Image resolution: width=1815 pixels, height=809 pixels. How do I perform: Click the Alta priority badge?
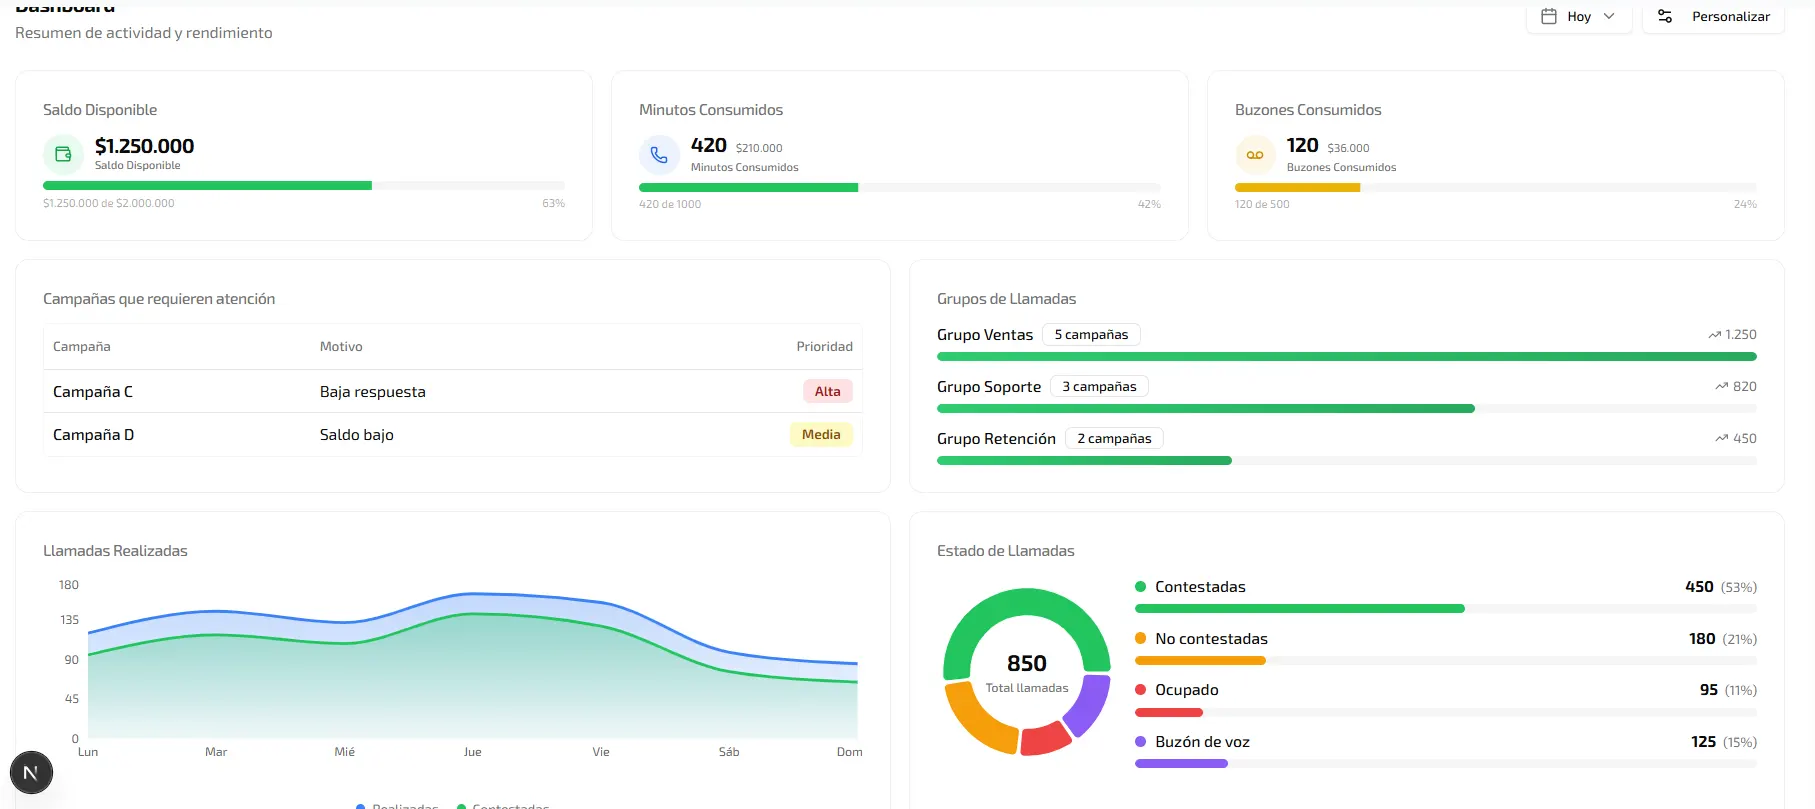pos(827,392)
